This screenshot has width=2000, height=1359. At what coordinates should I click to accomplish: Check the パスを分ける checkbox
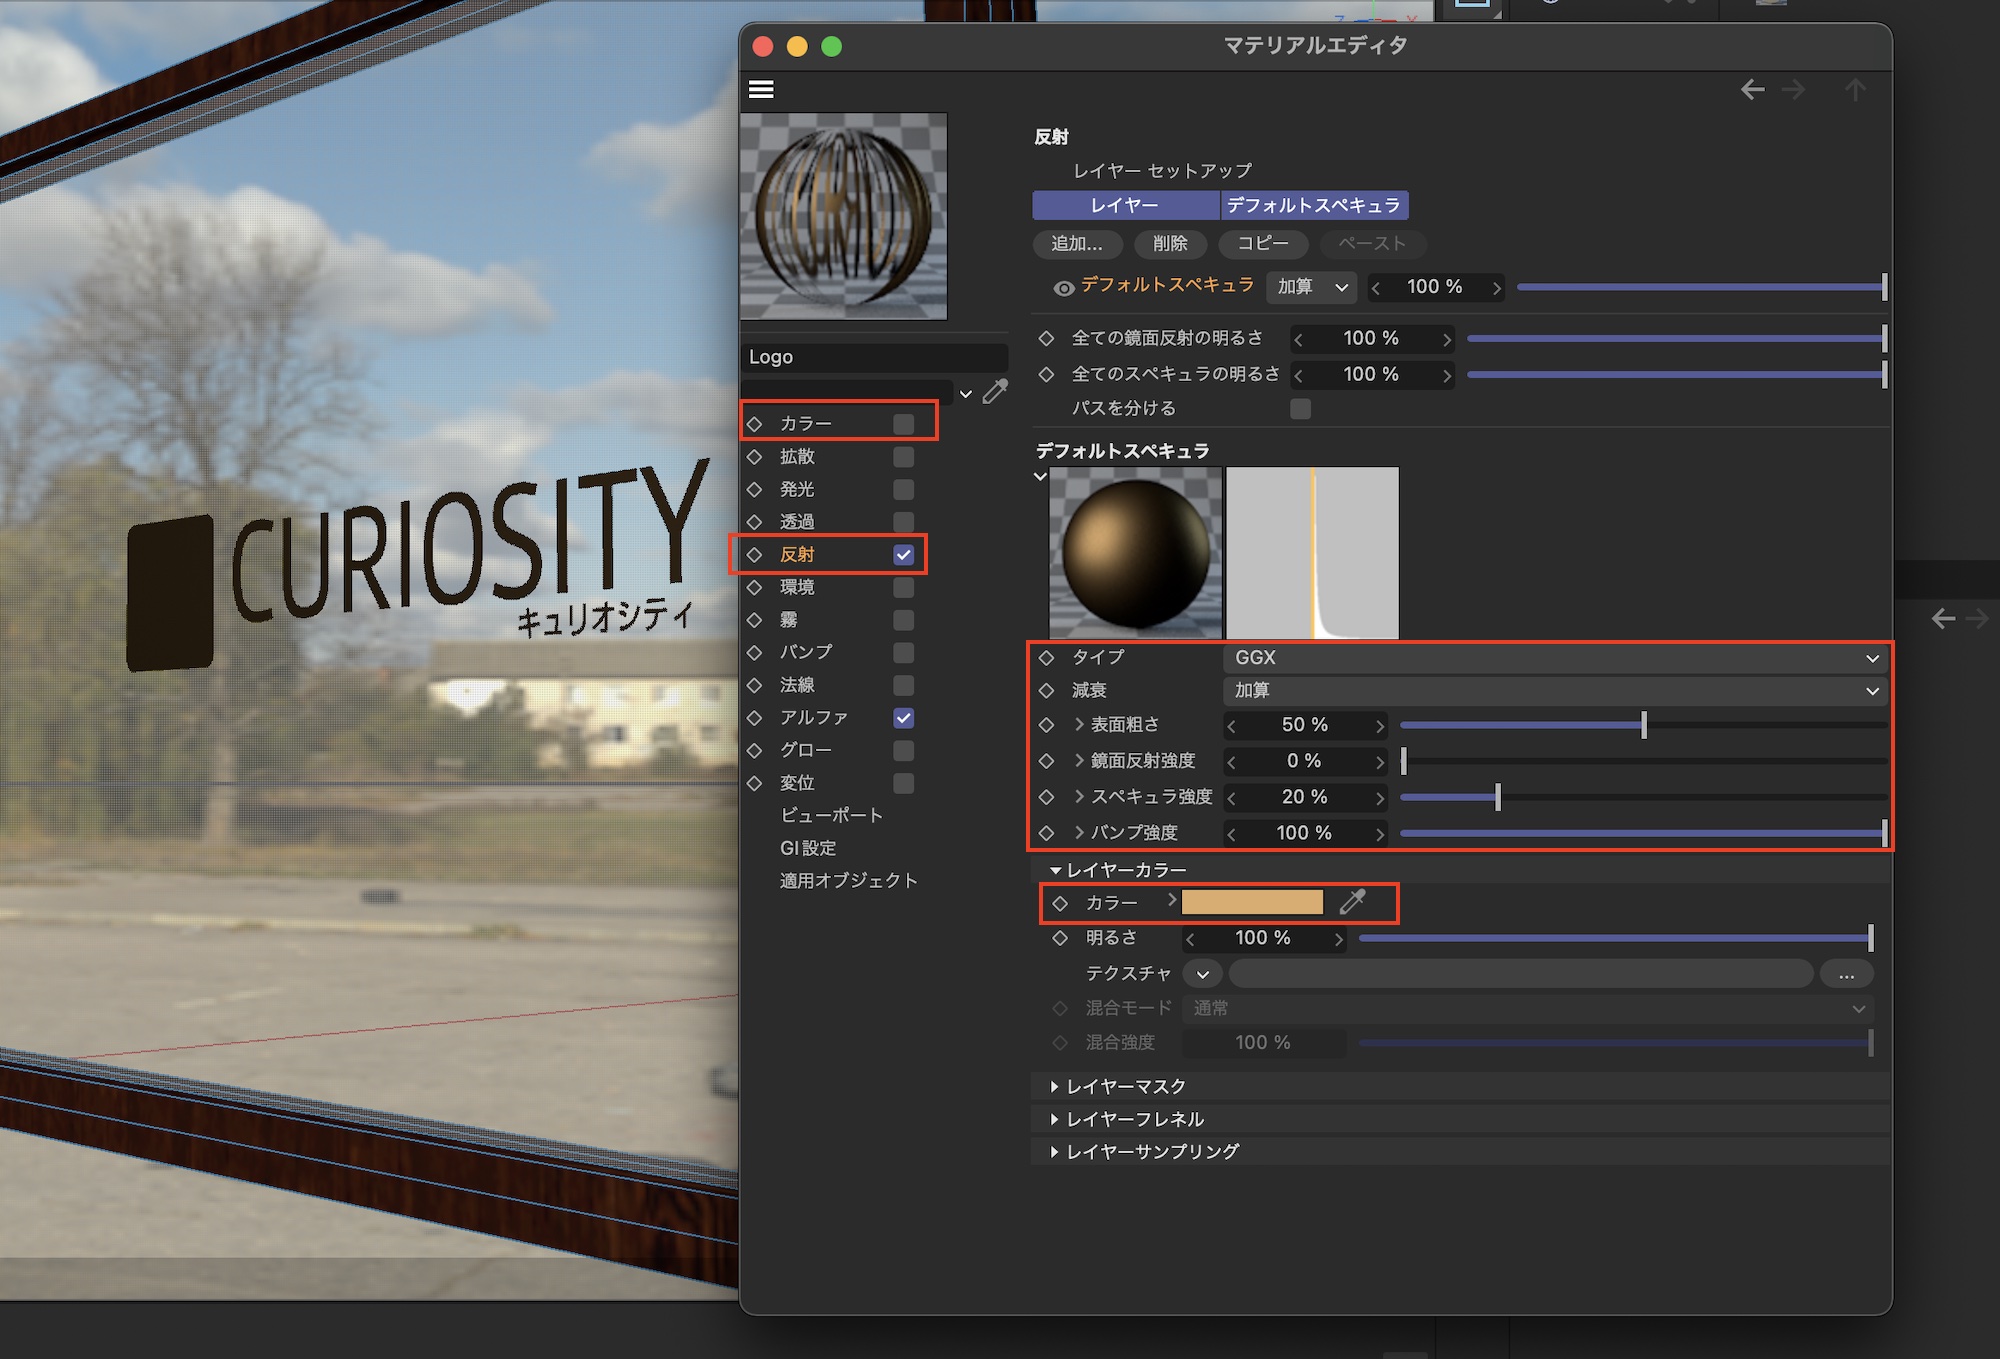tap(1300, 409)
